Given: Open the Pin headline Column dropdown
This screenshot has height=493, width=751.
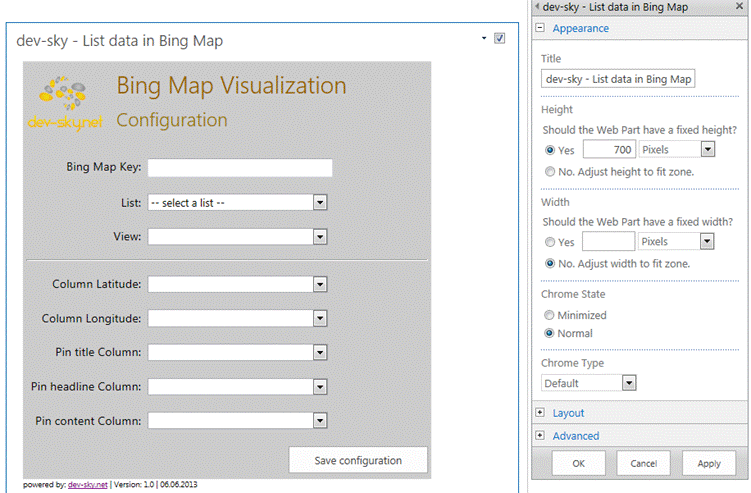Looking at the screenshot, I should click(237, 387).
